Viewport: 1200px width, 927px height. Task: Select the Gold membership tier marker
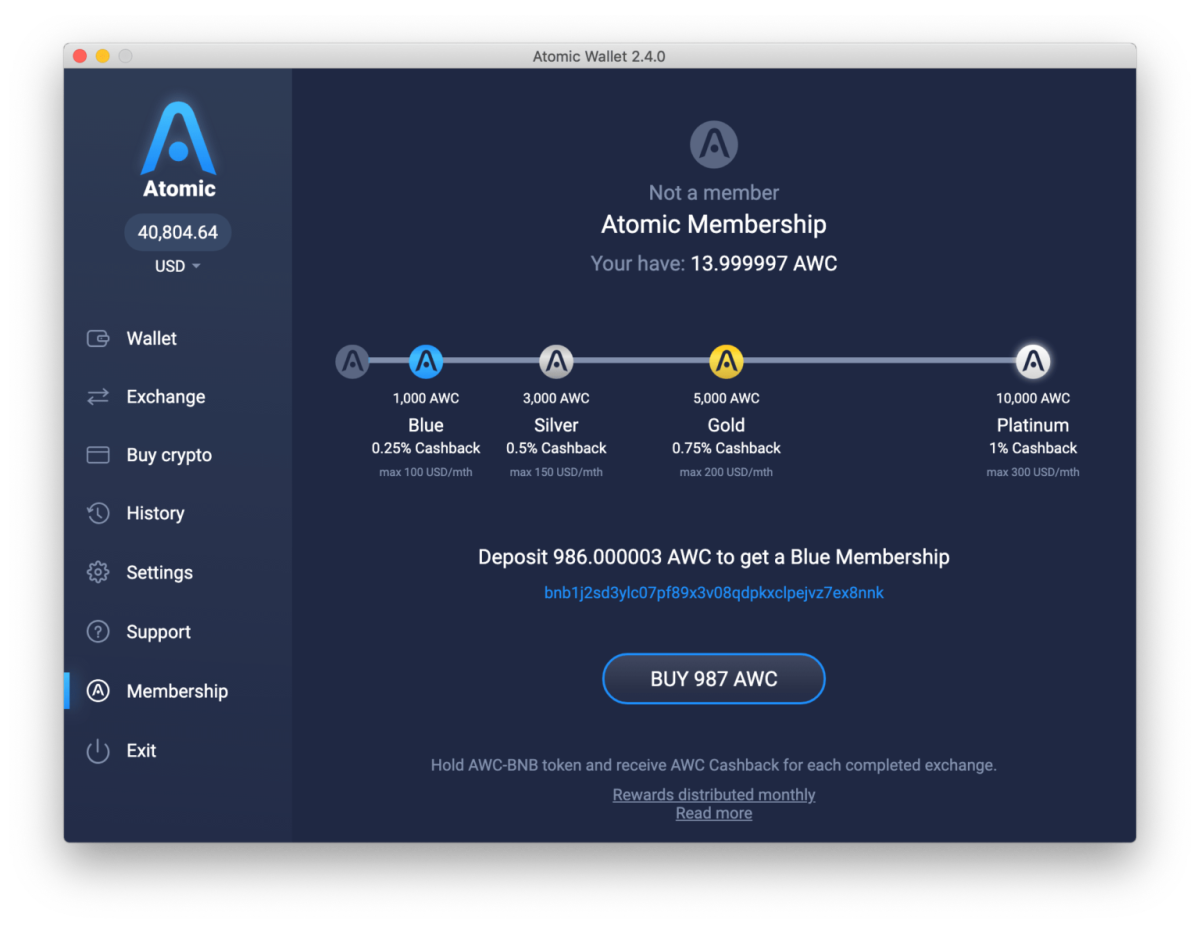click(x=726, y=362)
